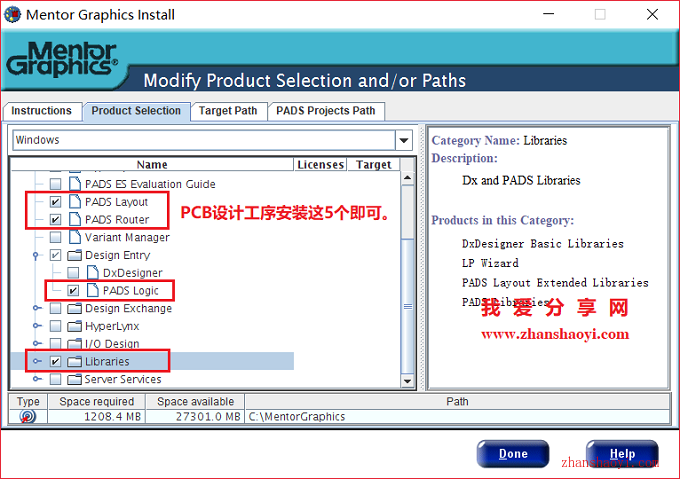Screen dimensions: 680x479
Task: Check the Server Services checkbox
Action: tap(55, 379)
